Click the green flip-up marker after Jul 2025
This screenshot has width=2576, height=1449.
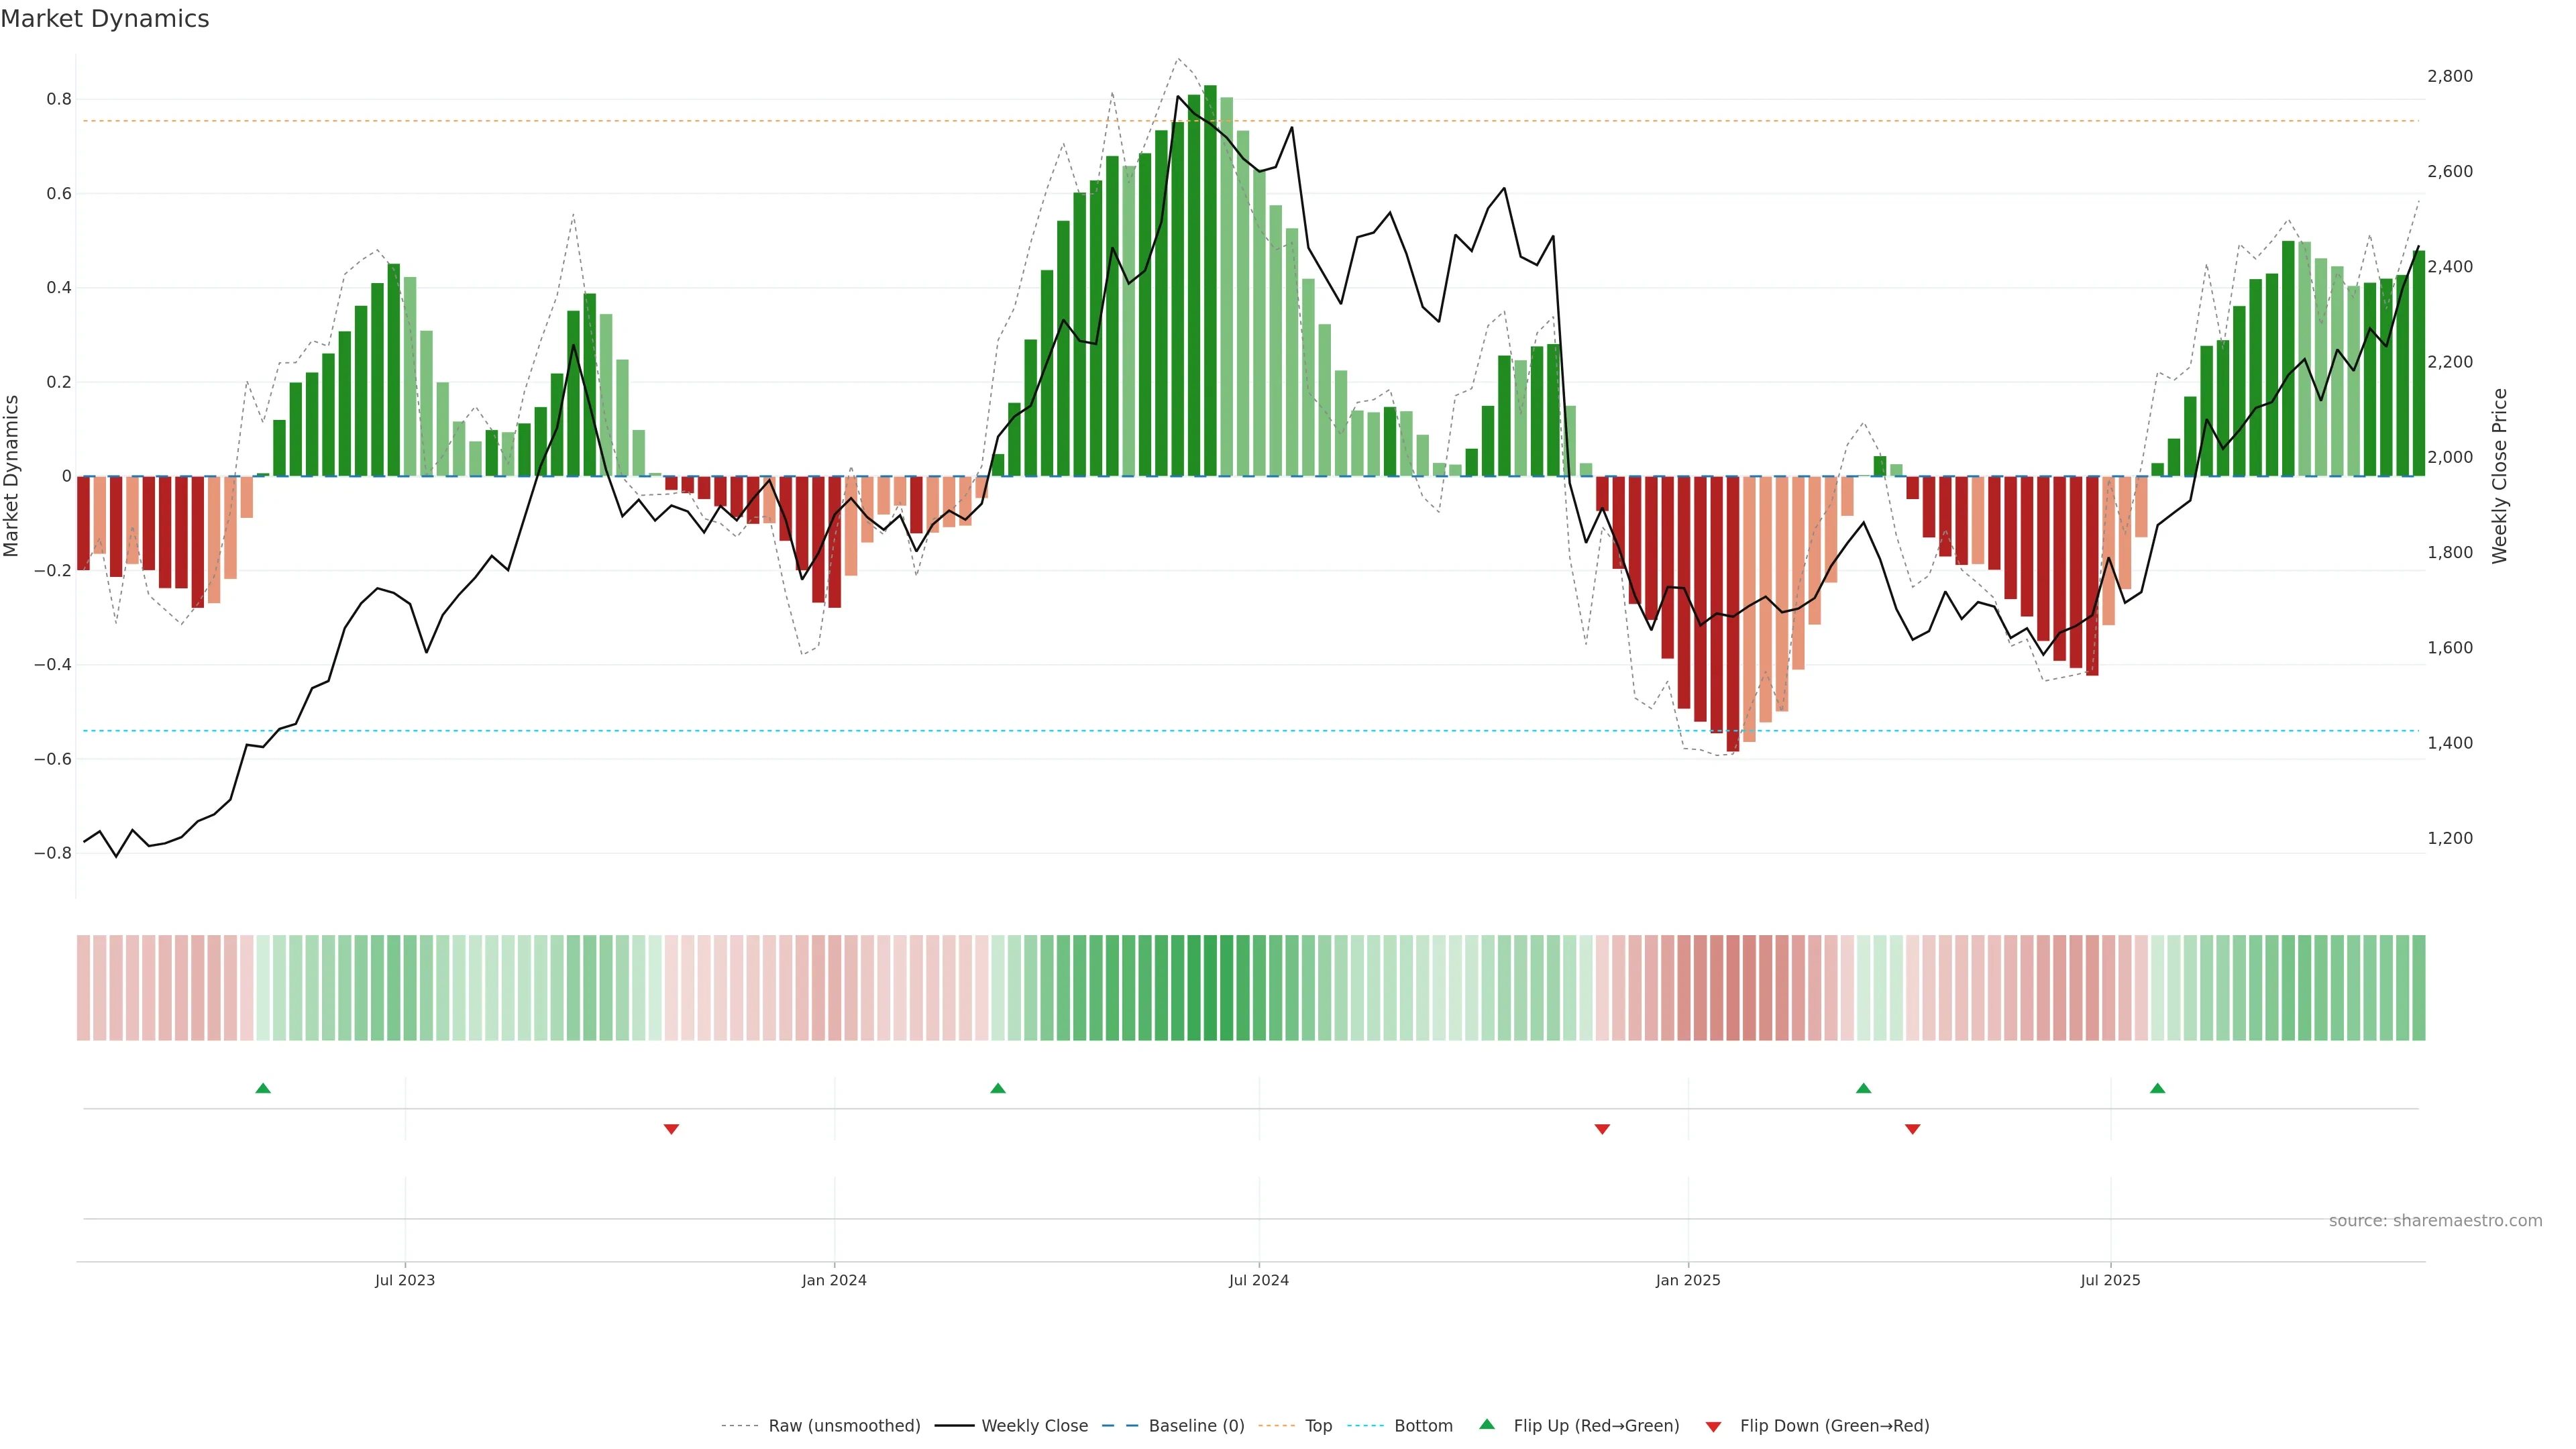[2157, 1088]
